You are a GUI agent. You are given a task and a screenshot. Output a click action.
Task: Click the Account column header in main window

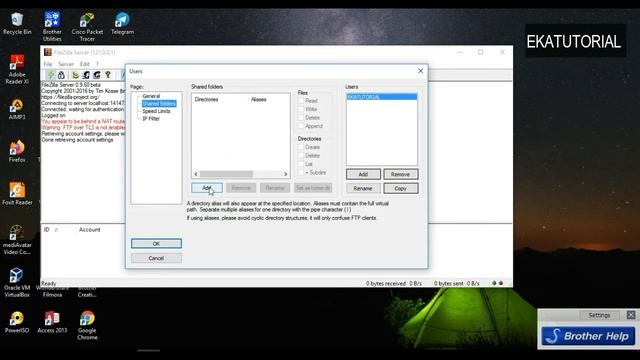click(x=90, y=230)
